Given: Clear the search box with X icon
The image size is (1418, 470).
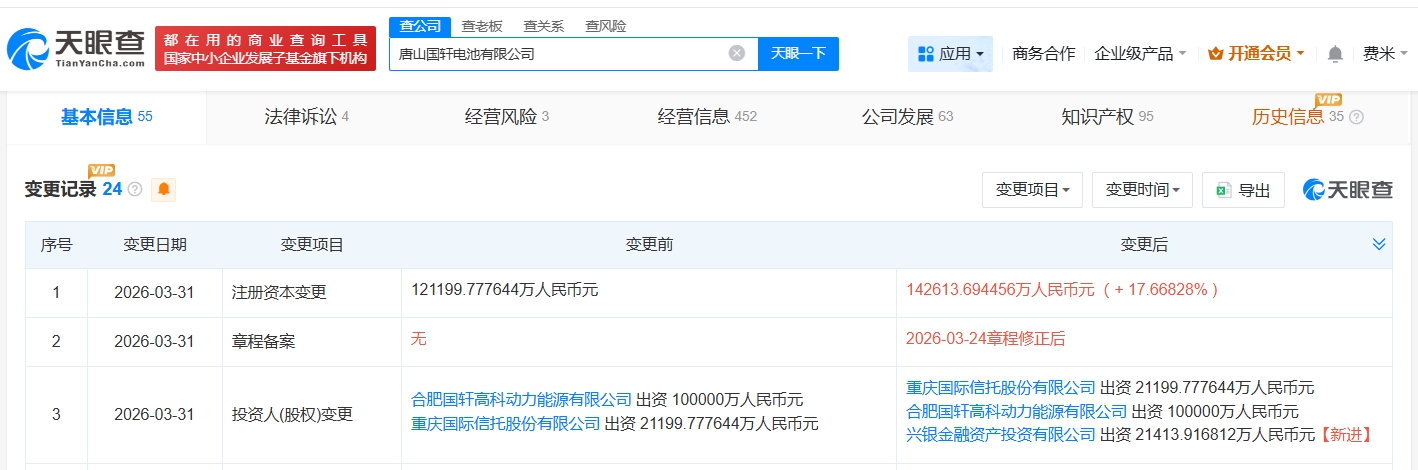Looking at the screenshot, I should click(736, 54).
